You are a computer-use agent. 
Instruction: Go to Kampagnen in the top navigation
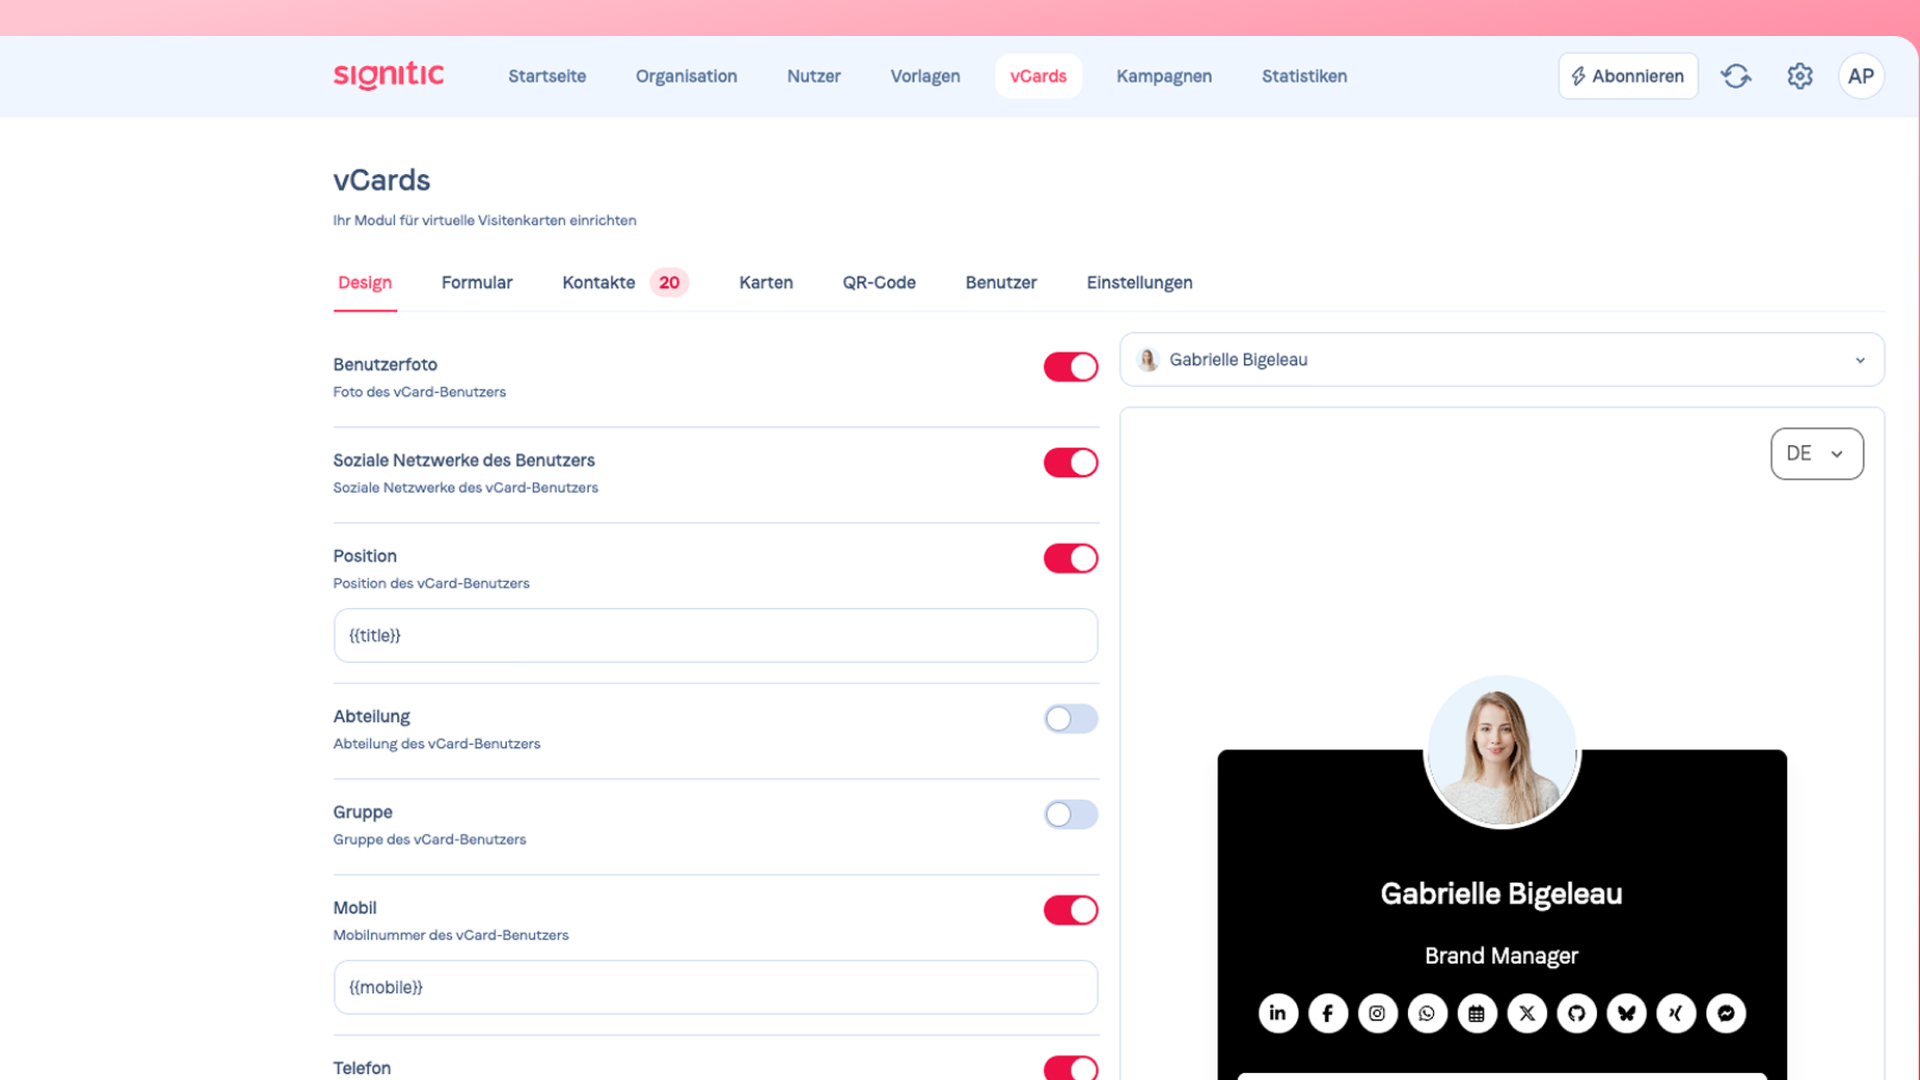click(1163, 76)
